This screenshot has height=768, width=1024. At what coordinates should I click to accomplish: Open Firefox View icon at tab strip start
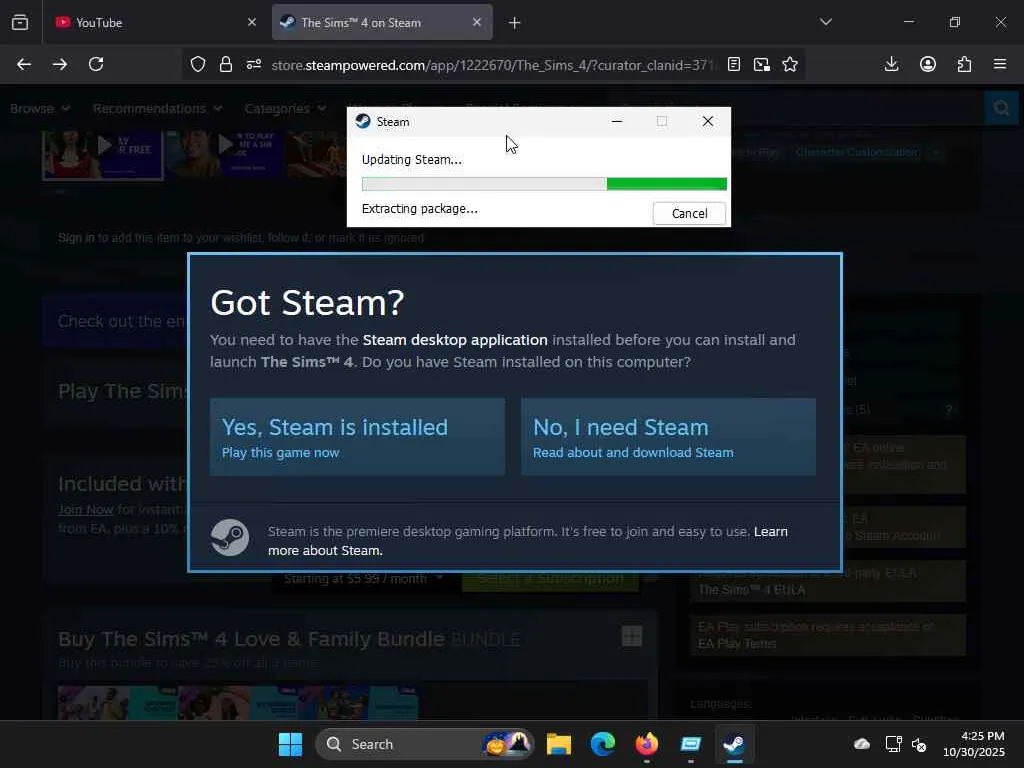pos(20,22)
